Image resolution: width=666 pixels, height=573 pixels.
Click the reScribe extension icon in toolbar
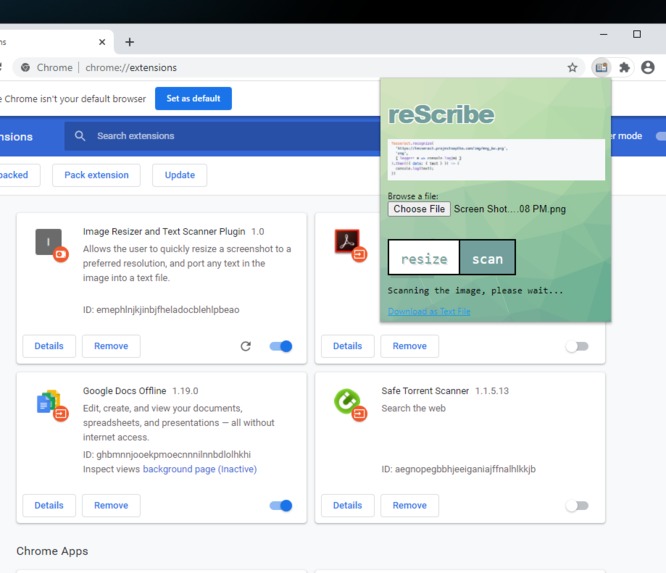[x=601, y=68]
